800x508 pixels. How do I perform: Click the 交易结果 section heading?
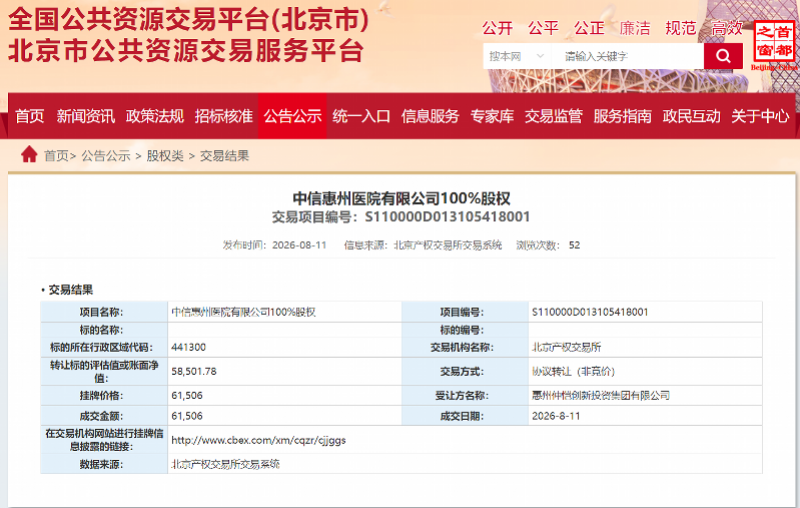[70, 290]
